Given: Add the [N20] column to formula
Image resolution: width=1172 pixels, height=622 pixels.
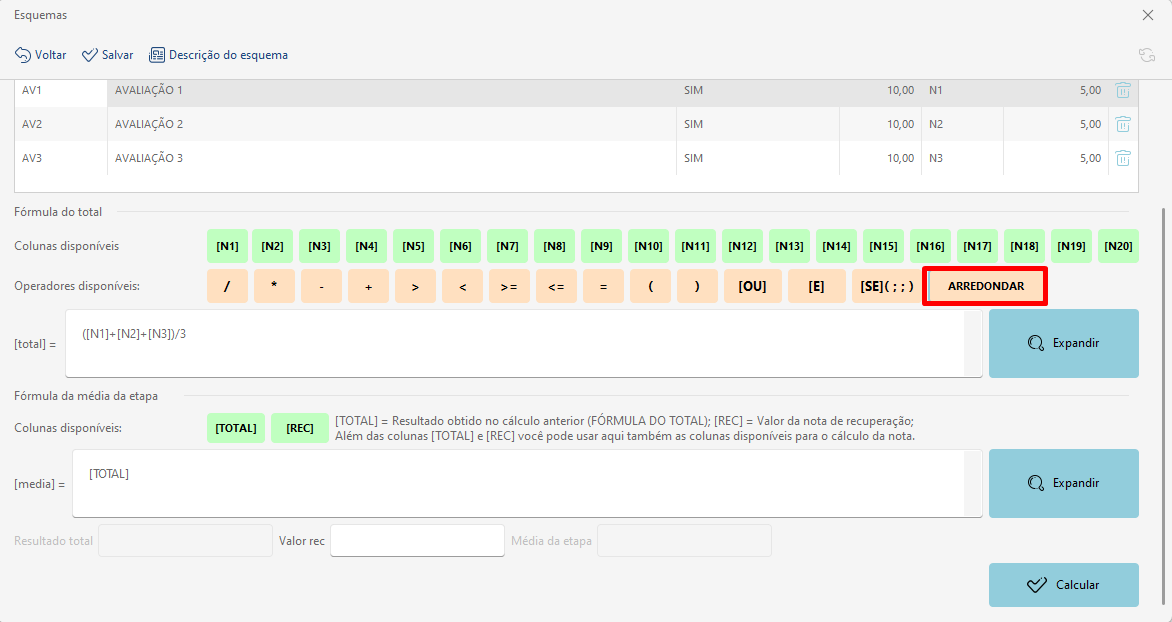Looking at the screenshot, I should tap(1118, 246).
